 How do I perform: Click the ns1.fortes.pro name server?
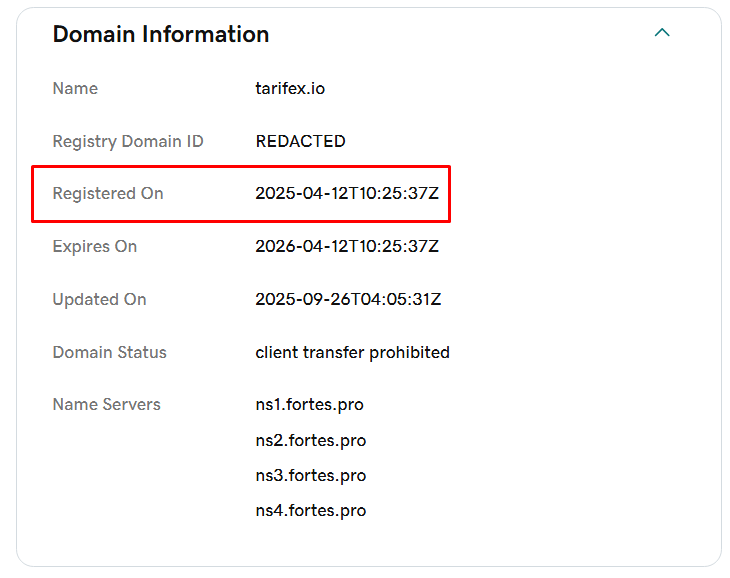pyautogui.click(x=310, y=405)
